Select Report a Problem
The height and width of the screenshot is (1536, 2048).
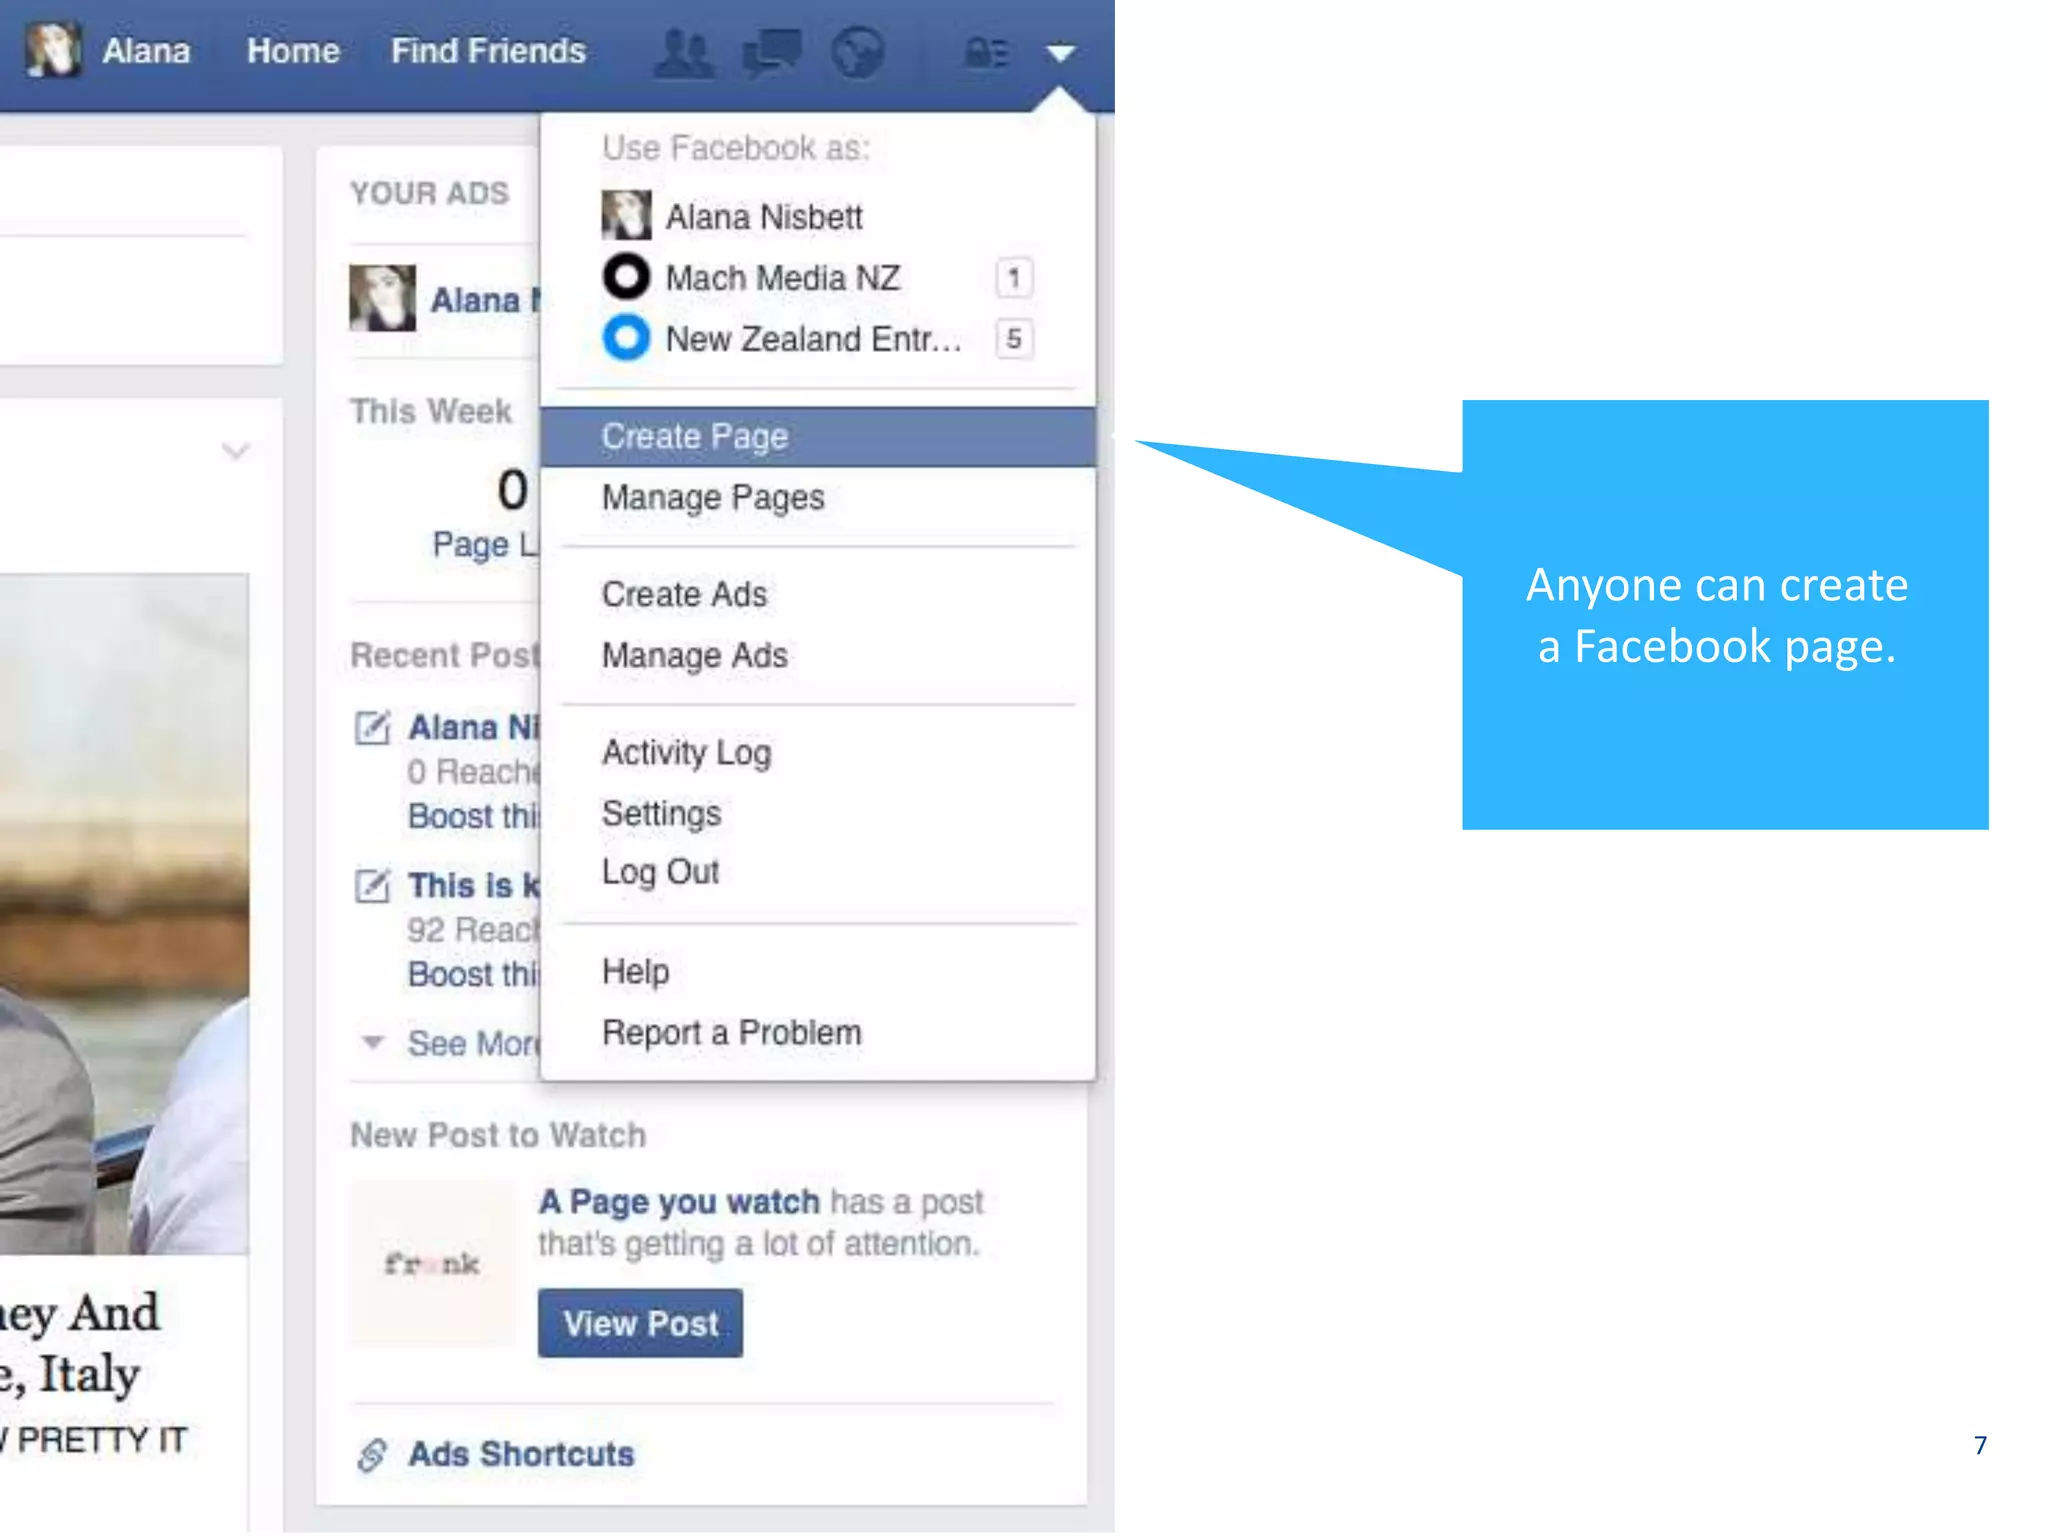click(818, 1032)
